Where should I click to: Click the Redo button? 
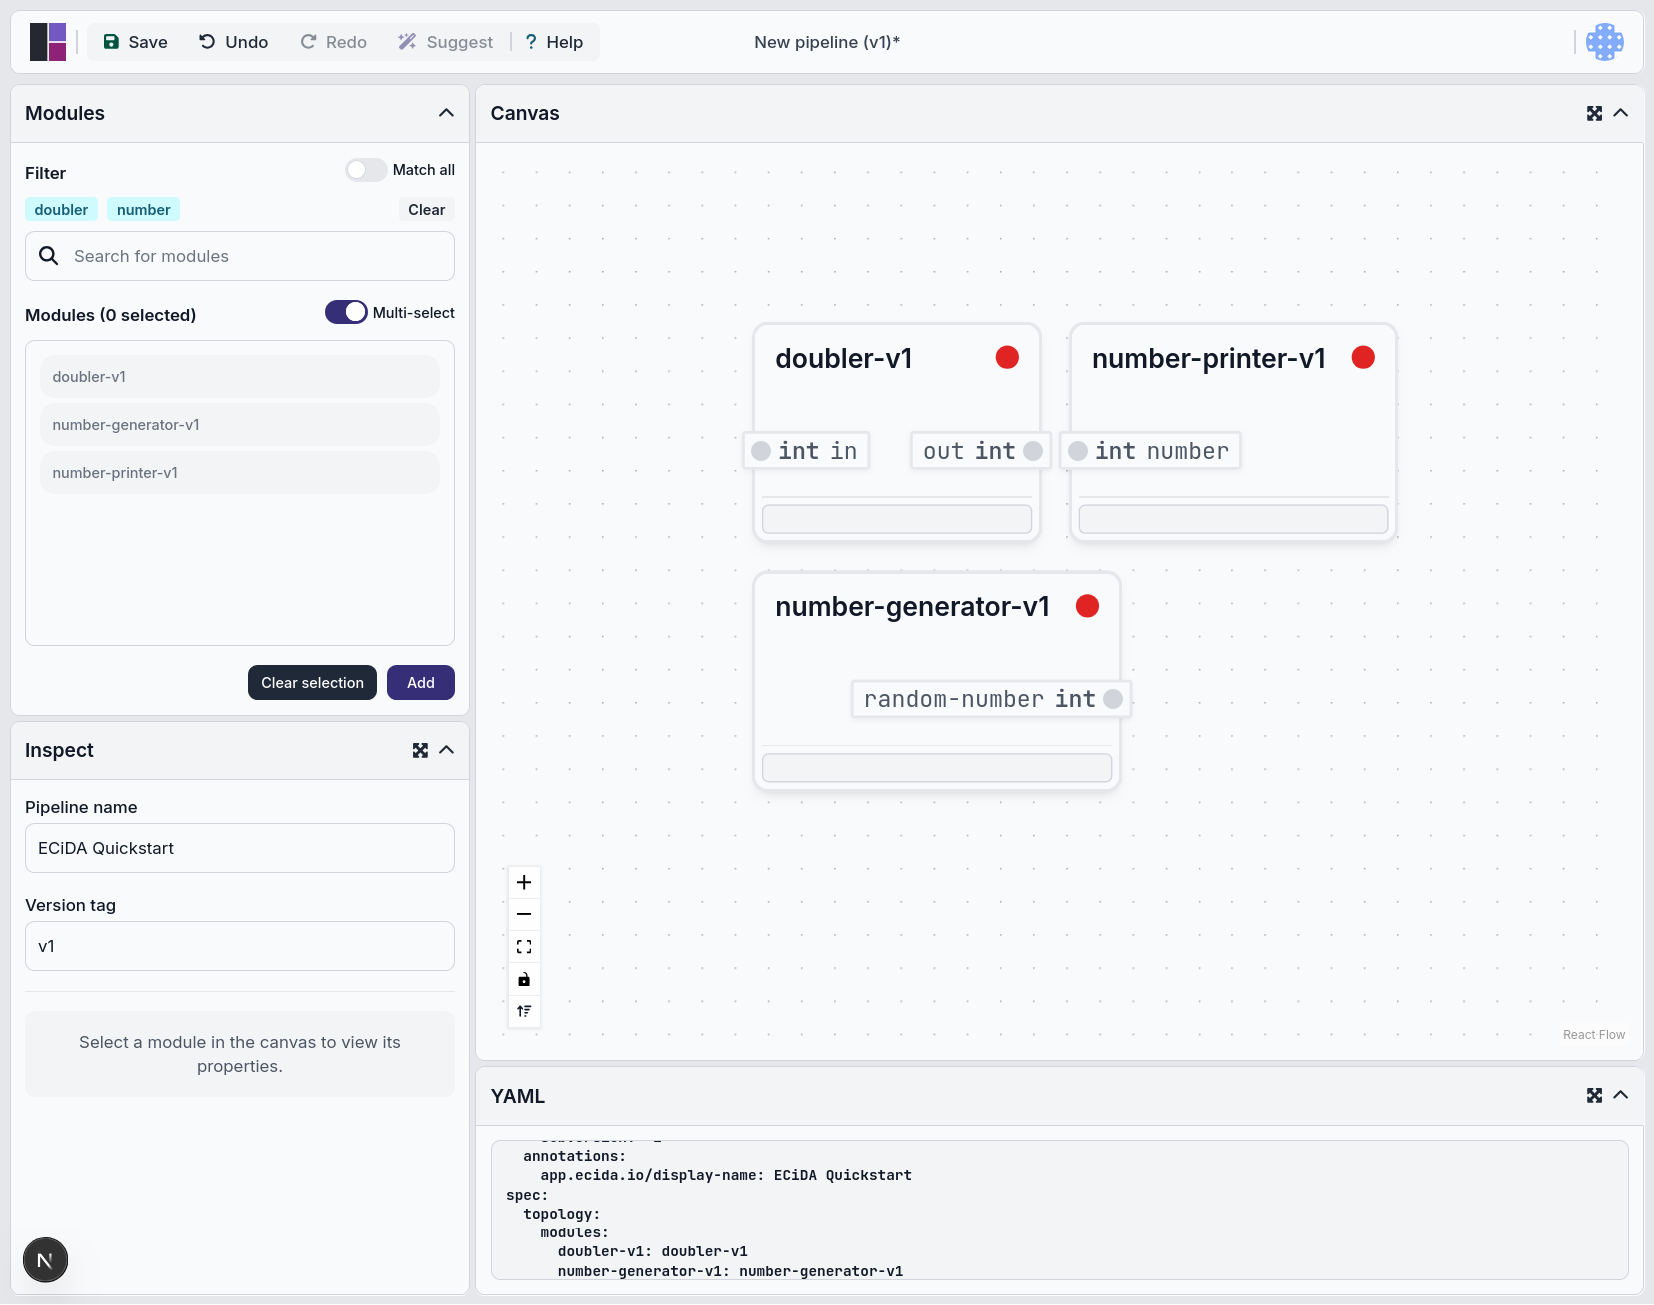(x=334, y=42)
